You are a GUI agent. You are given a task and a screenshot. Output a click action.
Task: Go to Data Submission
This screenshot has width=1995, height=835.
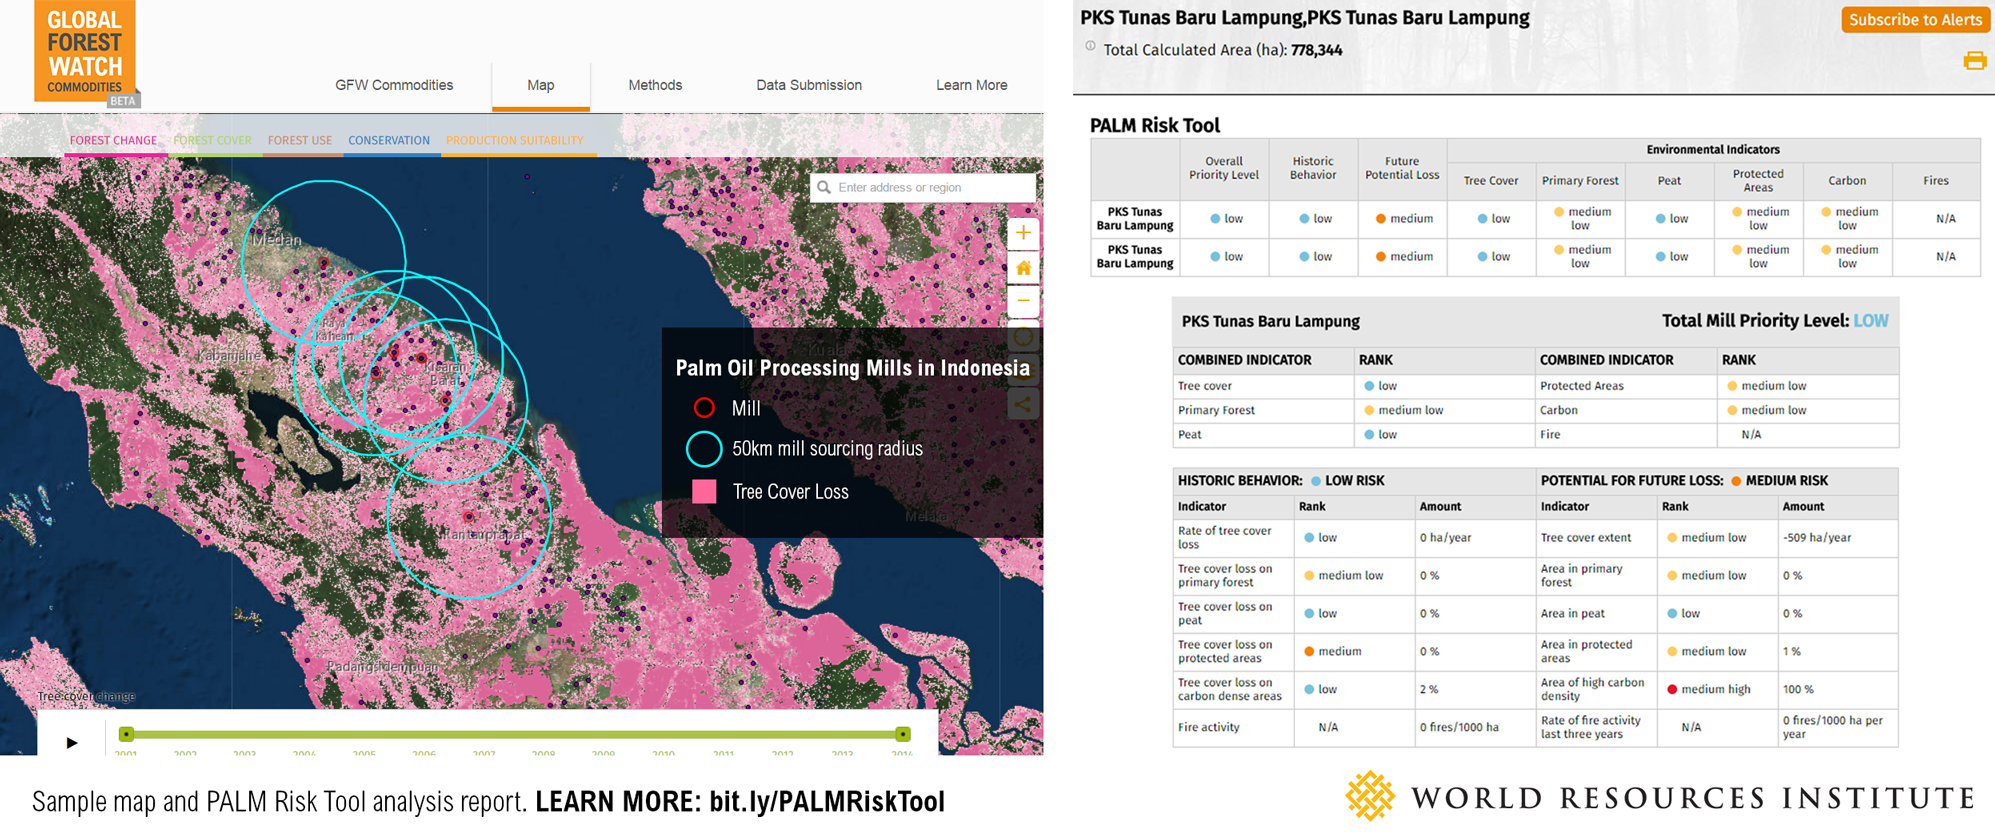coord(809,85)
